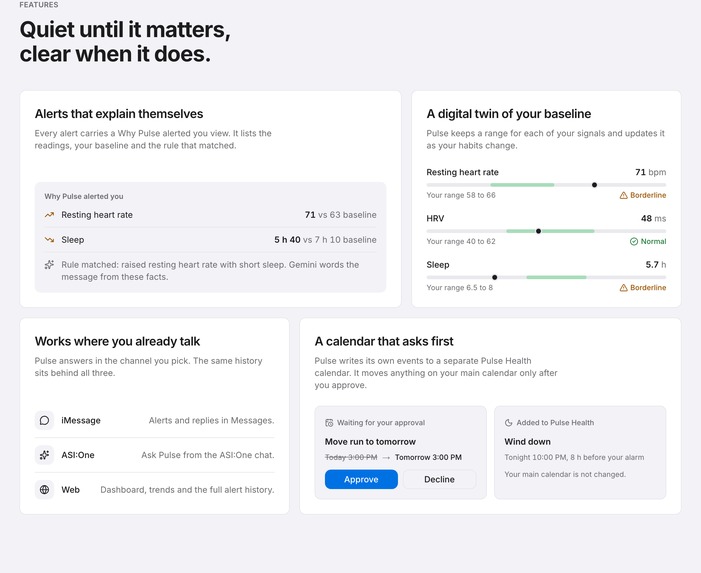
Task: Click the falling trend icon beside Sleep
Action: point(49,240)
